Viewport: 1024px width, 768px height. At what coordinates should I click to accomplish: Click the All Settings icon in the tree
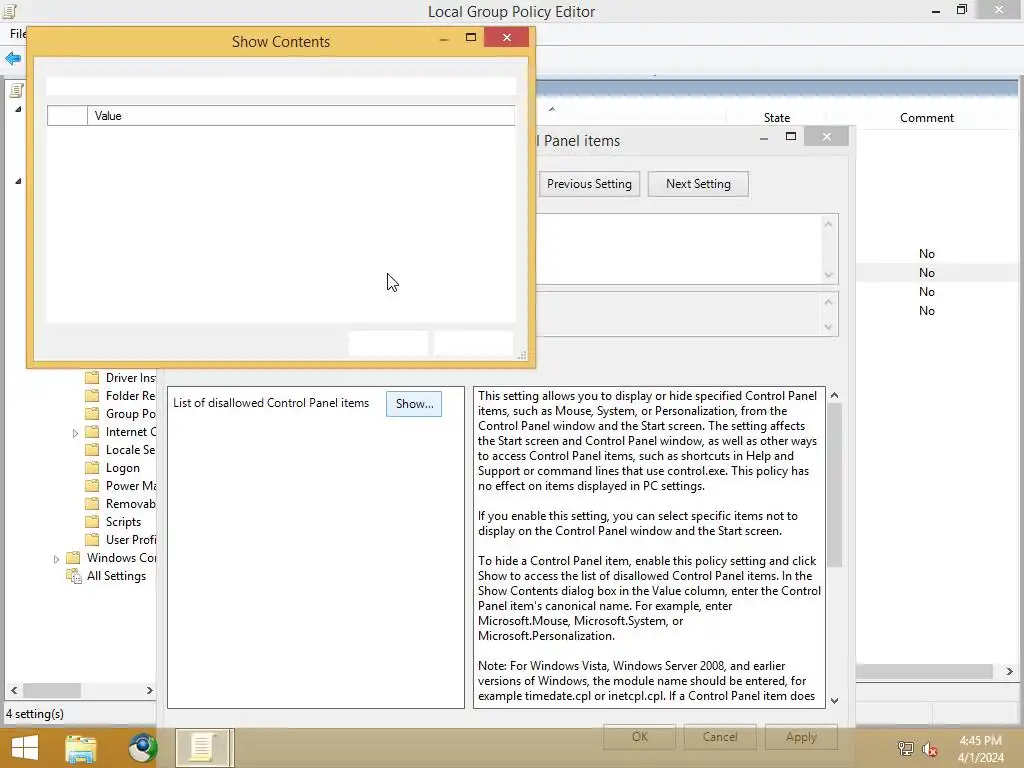pos(73,576)
